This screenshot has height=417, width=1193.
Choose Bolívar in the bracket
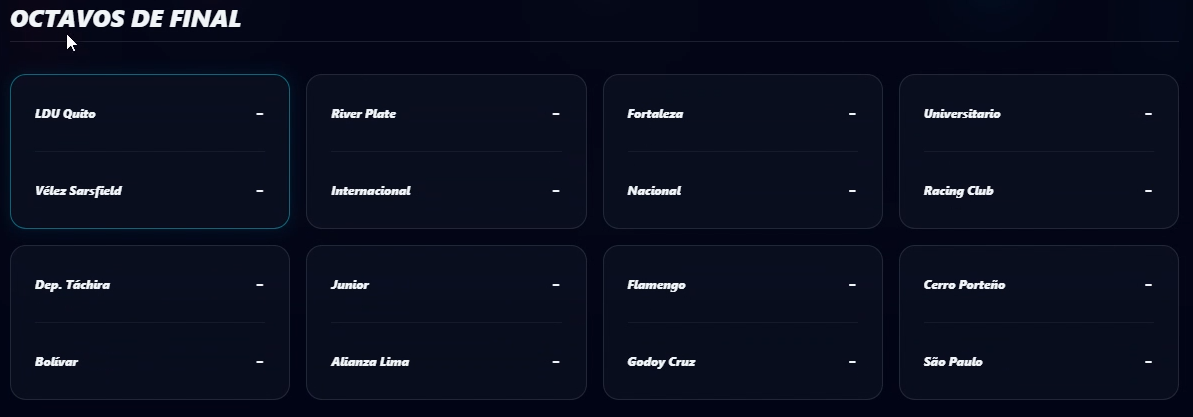[56, 362]
